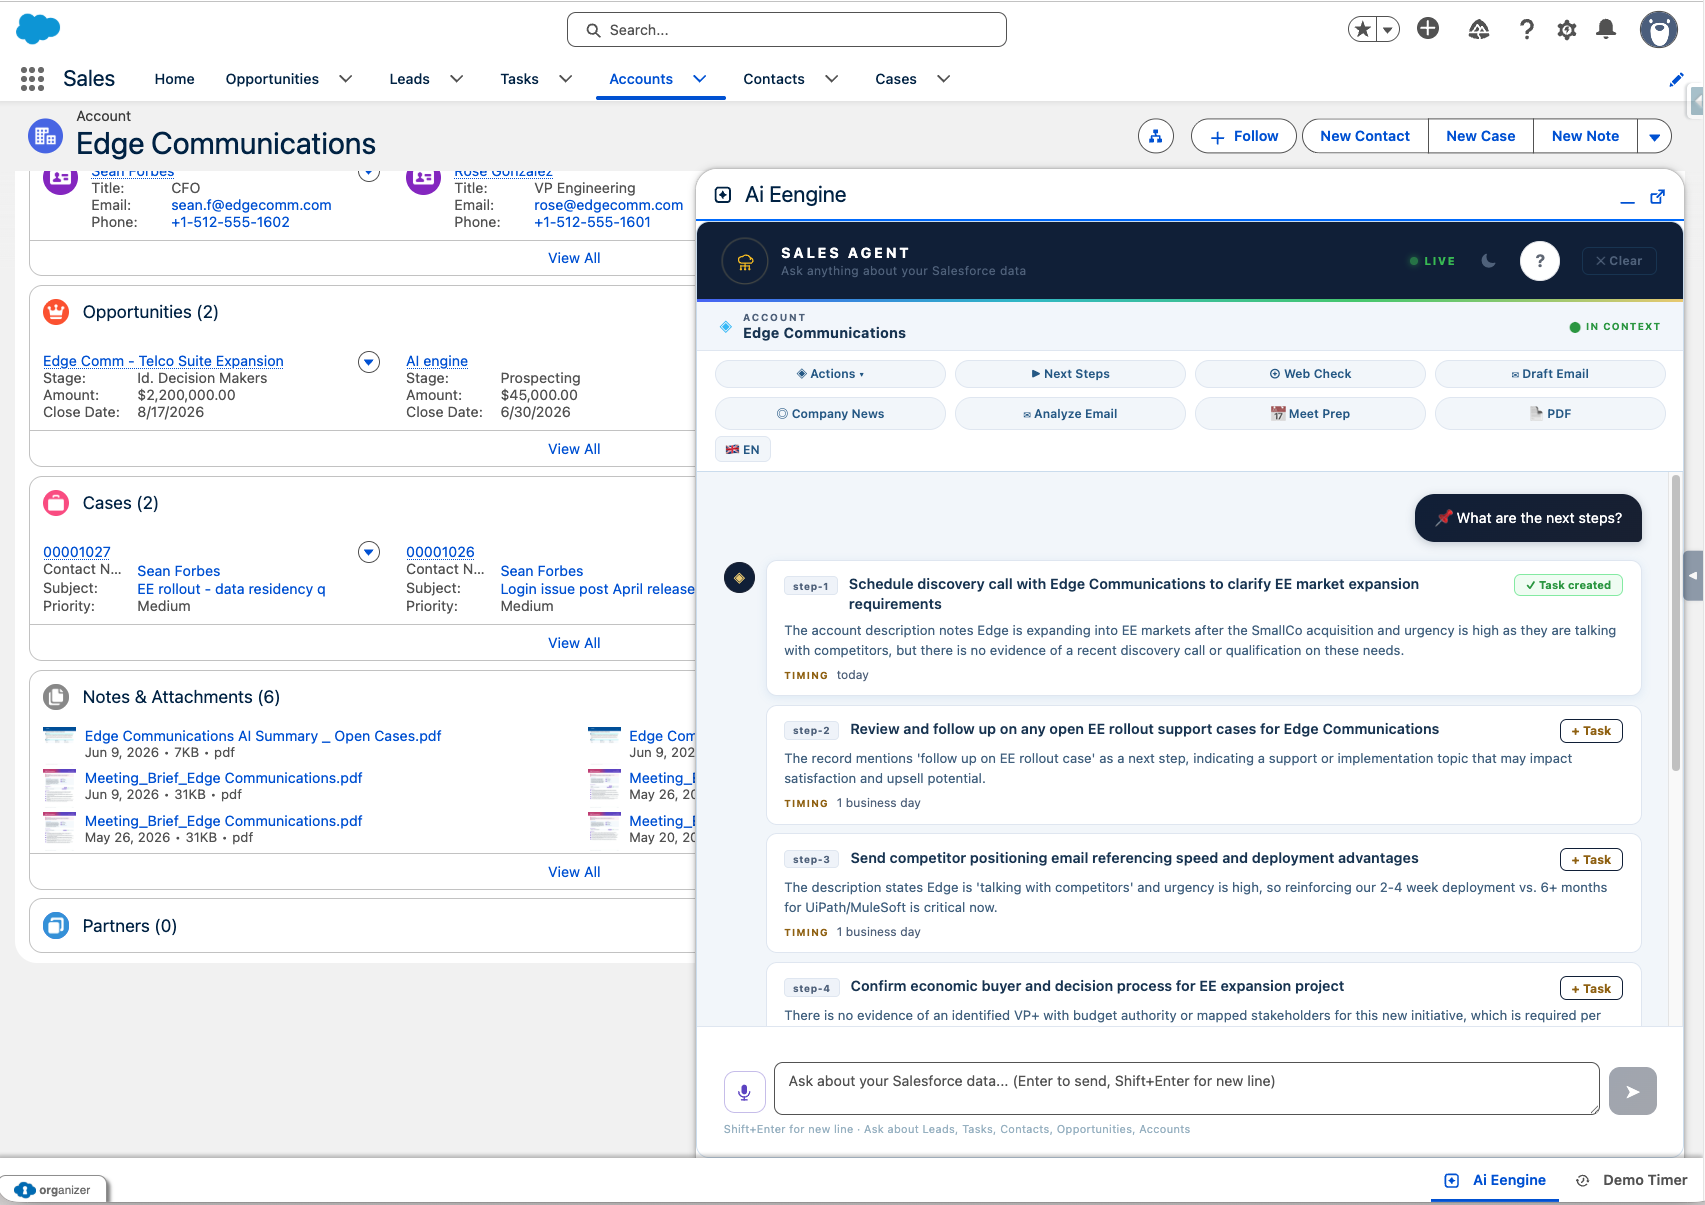Open the global actions plus icon
The image size is (1705, 1205).
pos(1428,29)
